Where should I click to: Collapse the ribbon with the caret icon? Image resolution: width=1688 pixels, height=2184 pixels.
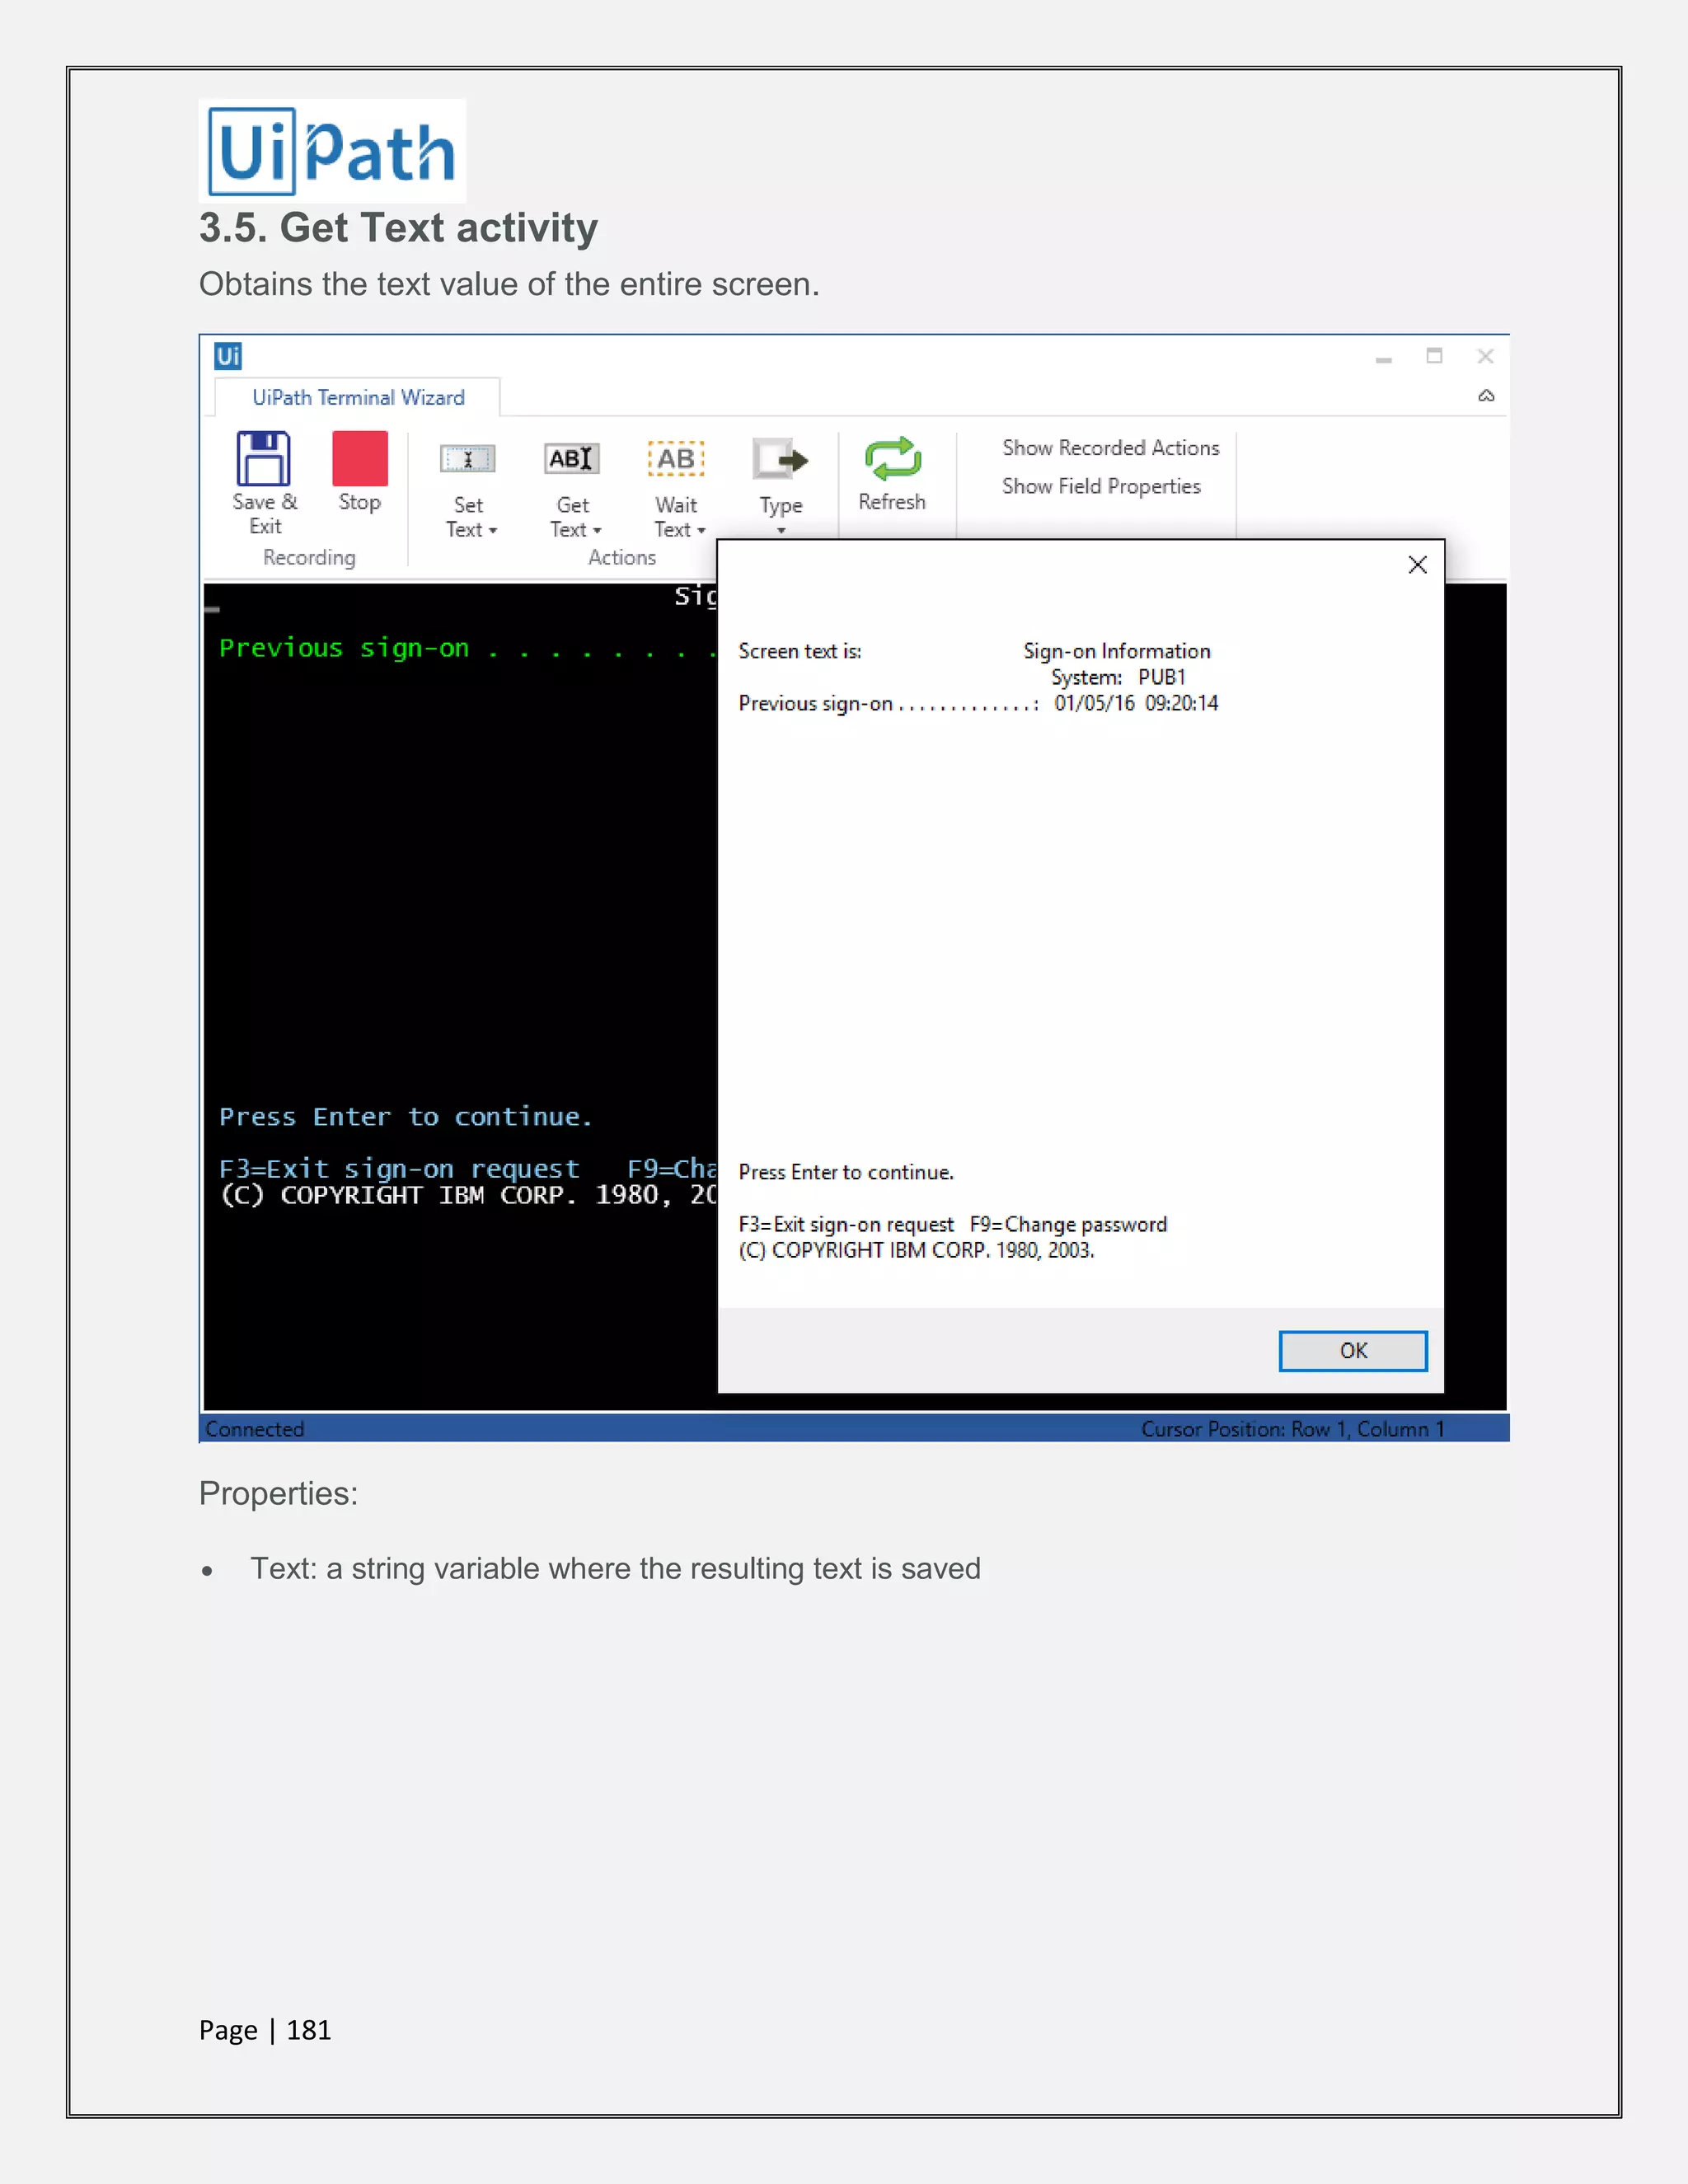[x=1486, y=396]
